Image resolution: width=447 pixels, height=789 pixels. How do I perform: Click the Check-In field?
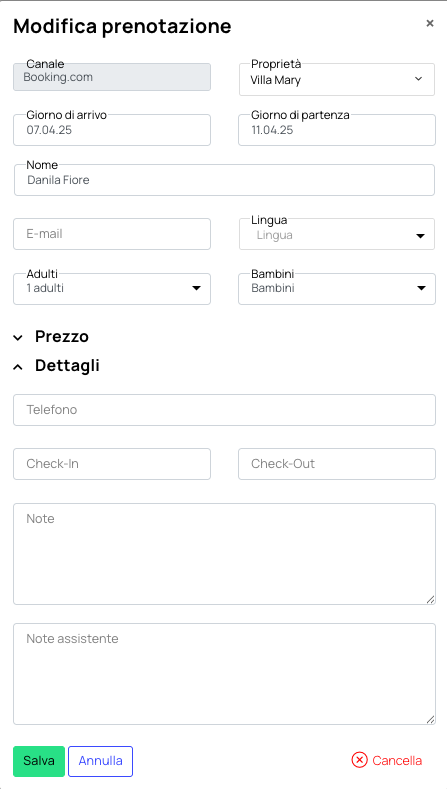coord(112,464)
